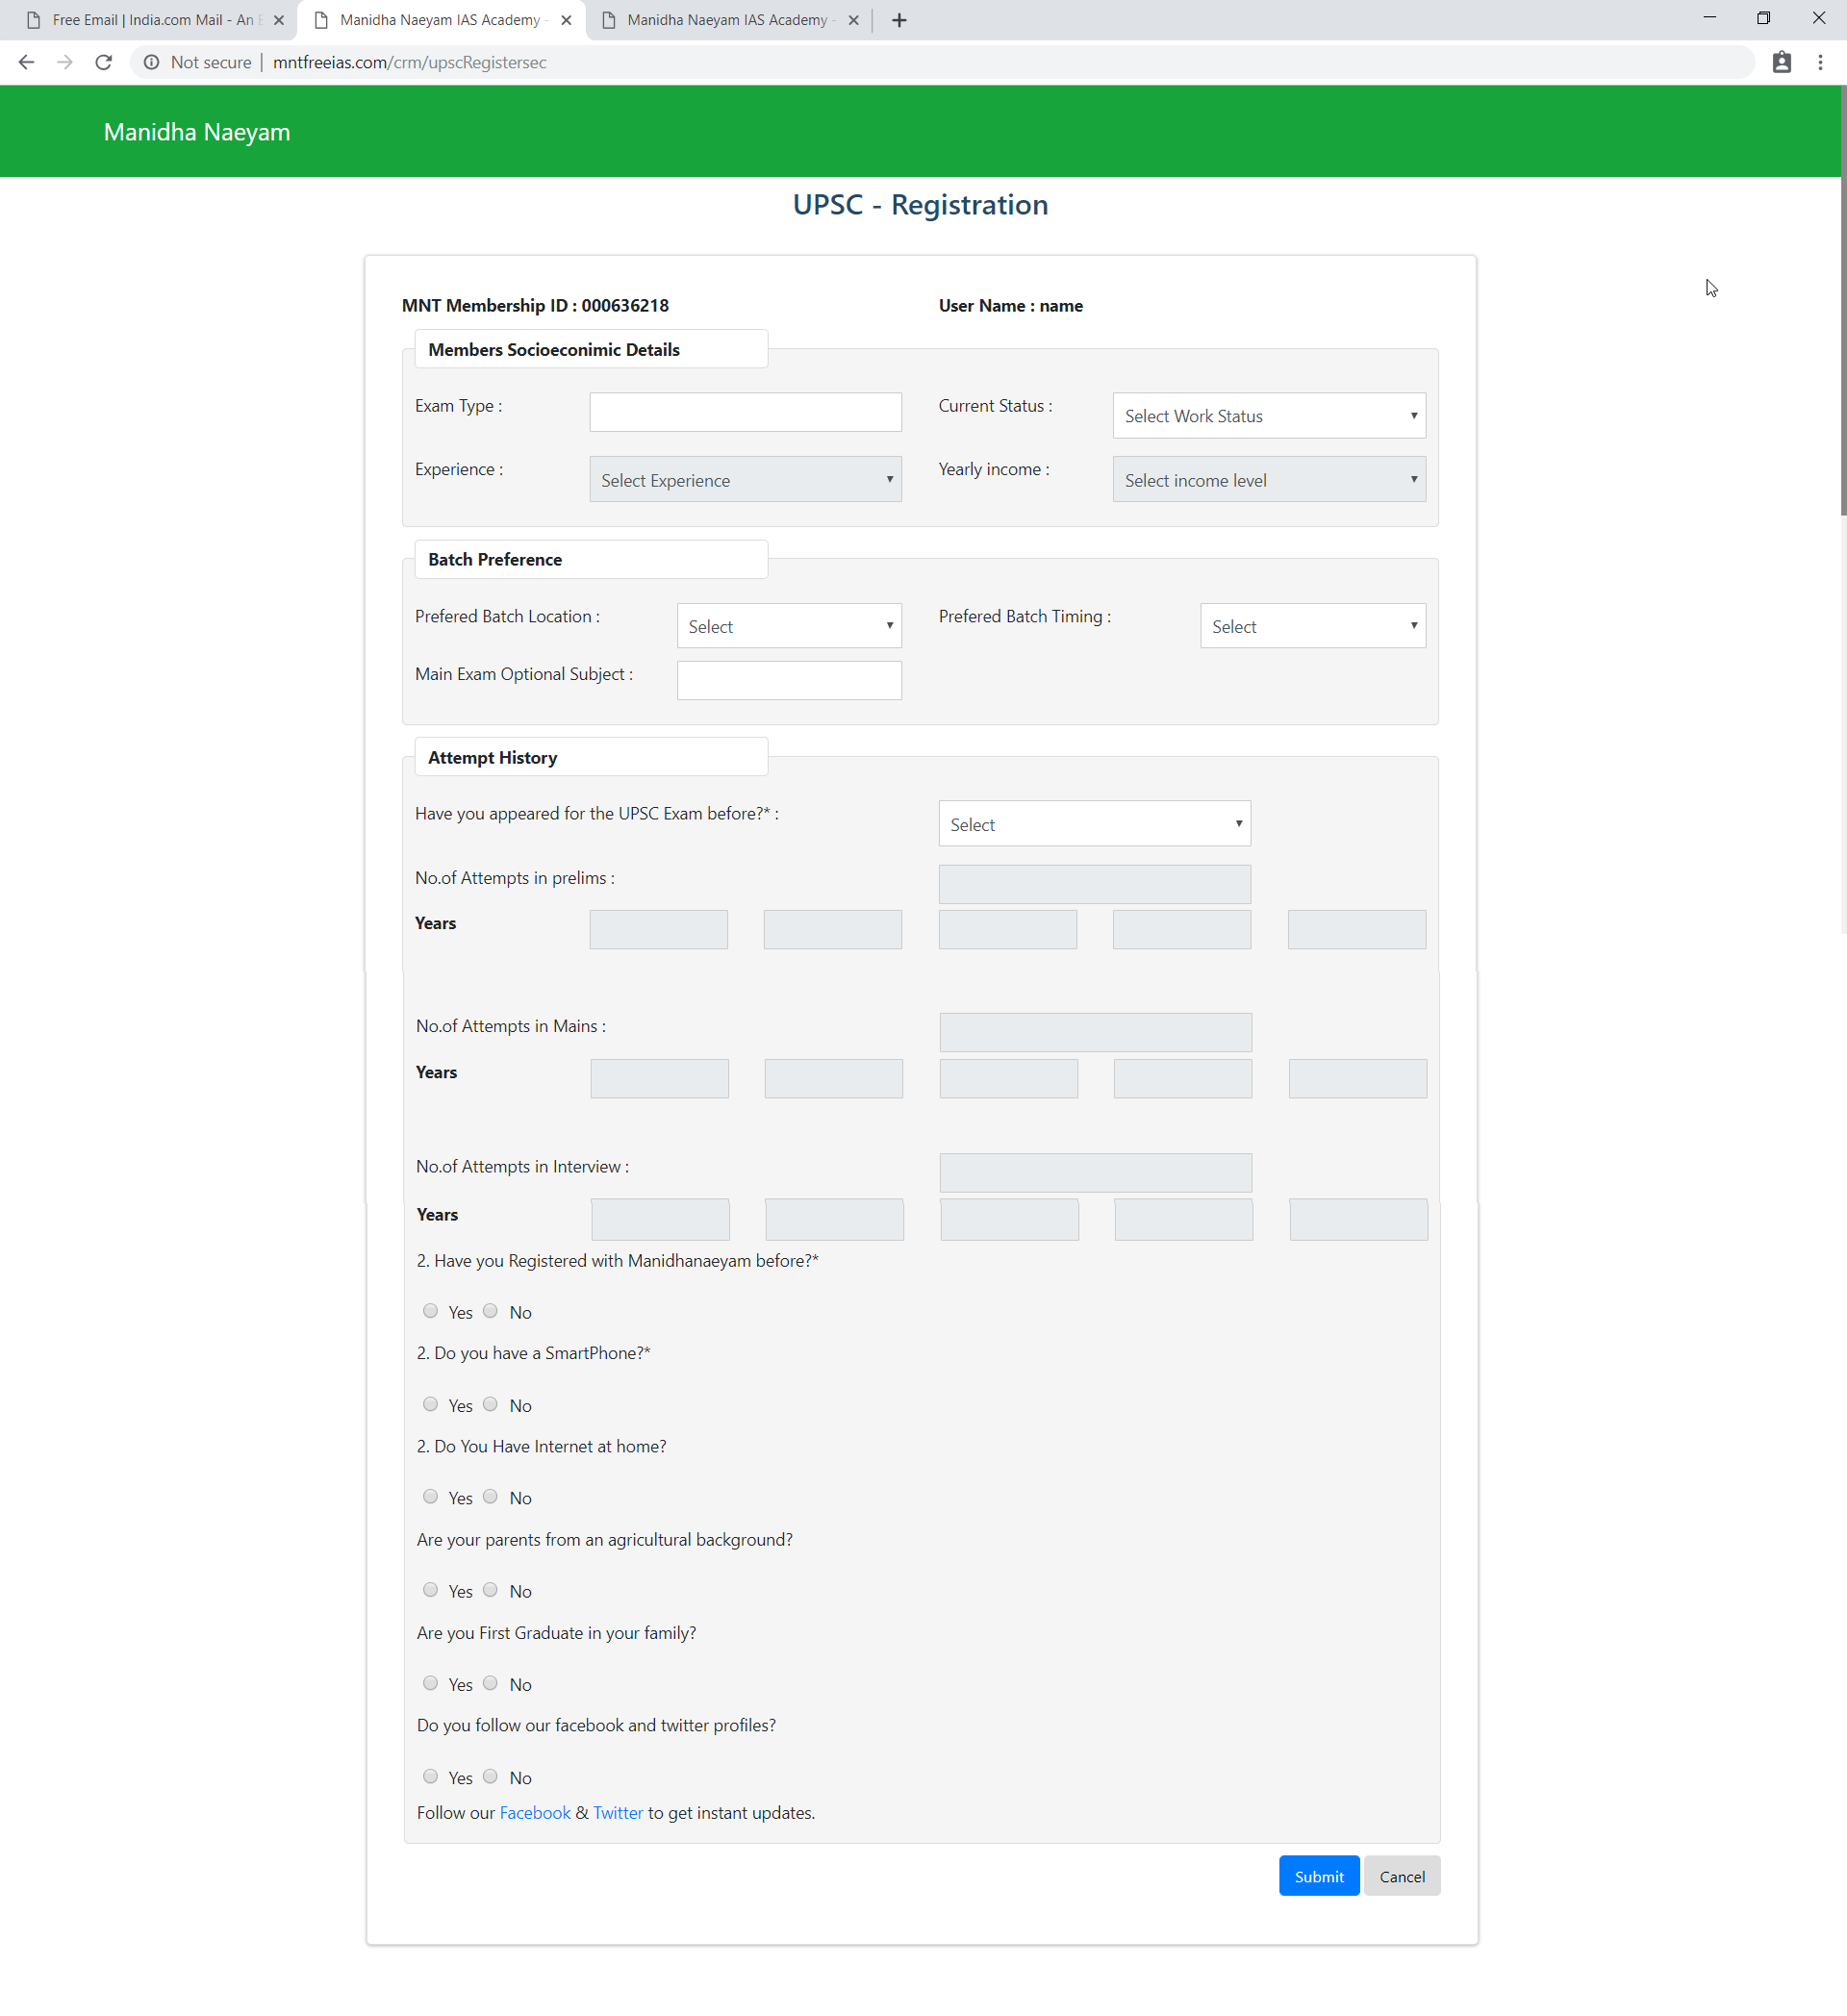The width and height of the screenshot is (1847, 2016).
Task: Click the forward navigation arrow icon
Action: tap(63, 63)
